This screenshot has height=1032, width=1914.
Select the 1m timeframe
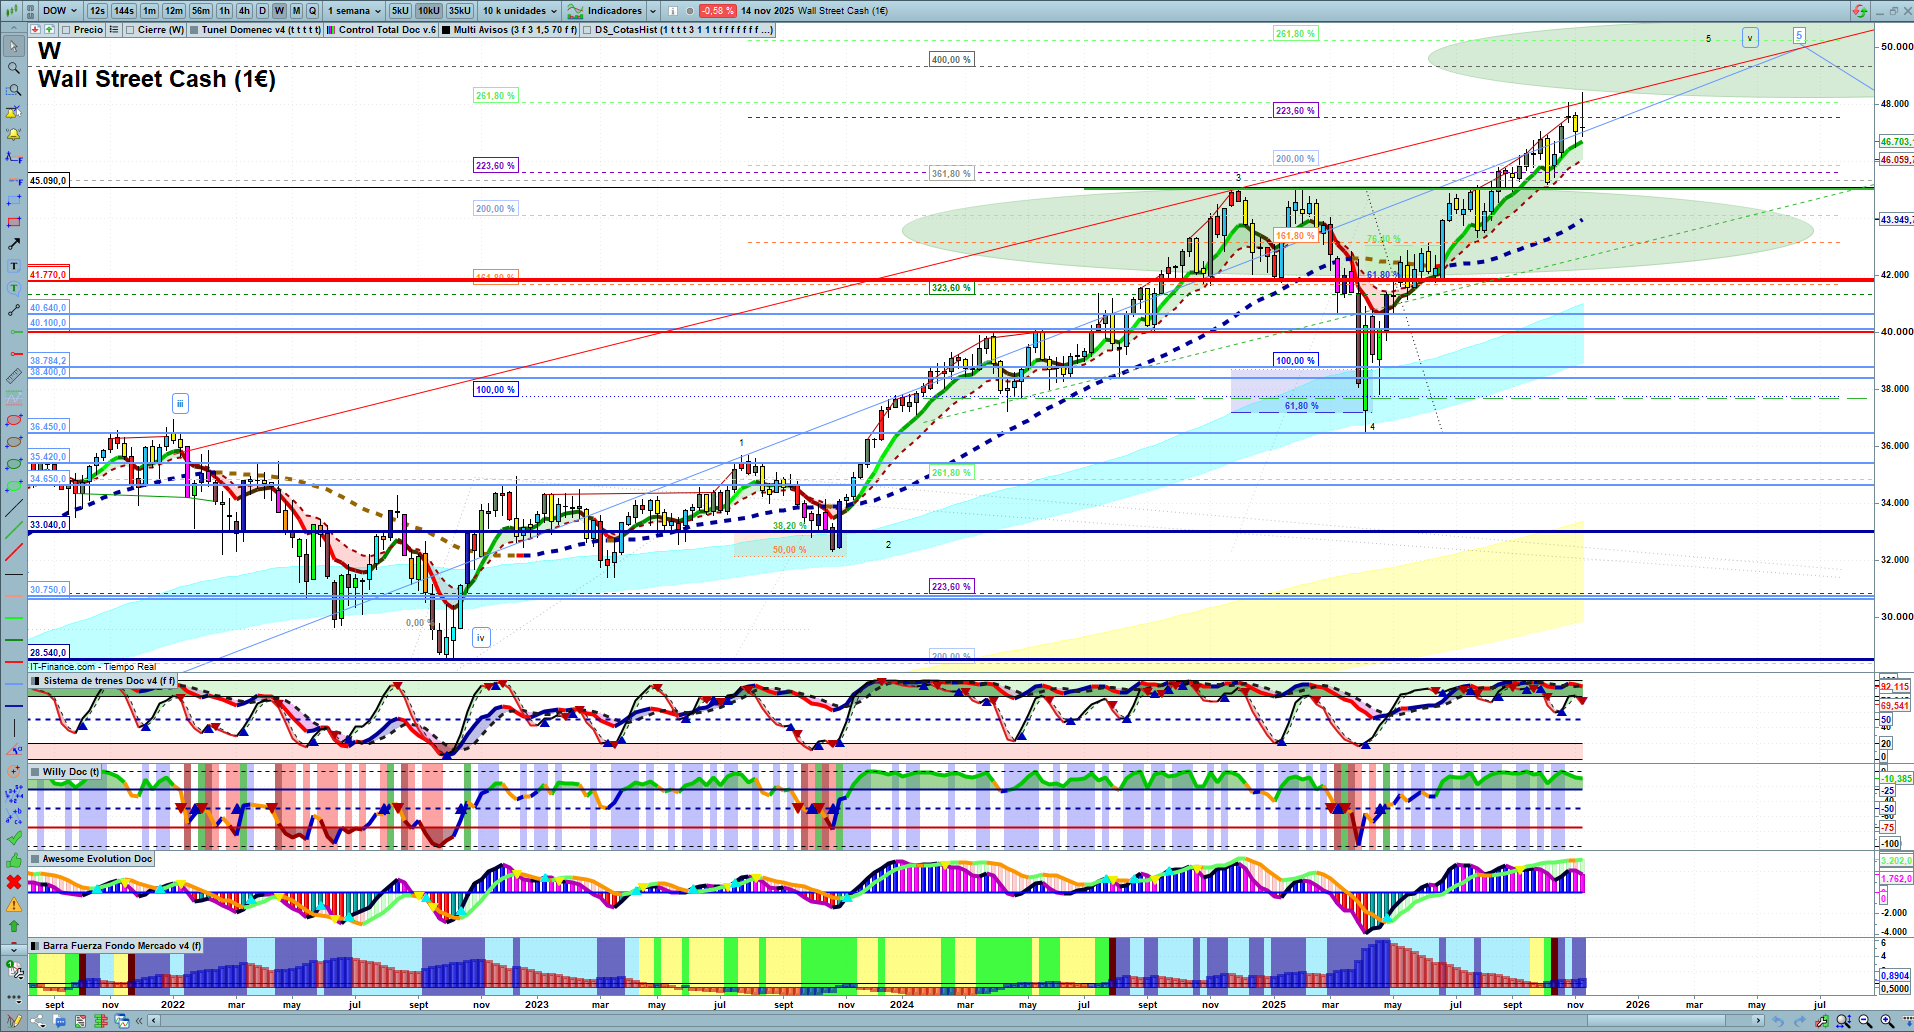149,11
